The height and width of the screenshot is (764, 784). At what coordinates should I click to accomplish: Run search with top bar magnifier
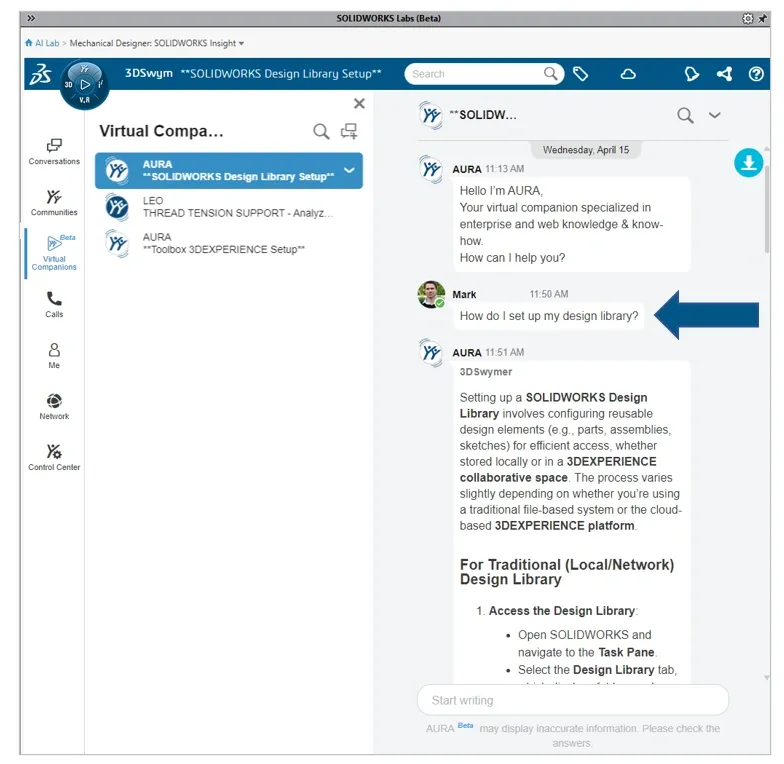[x=551, y=74]
